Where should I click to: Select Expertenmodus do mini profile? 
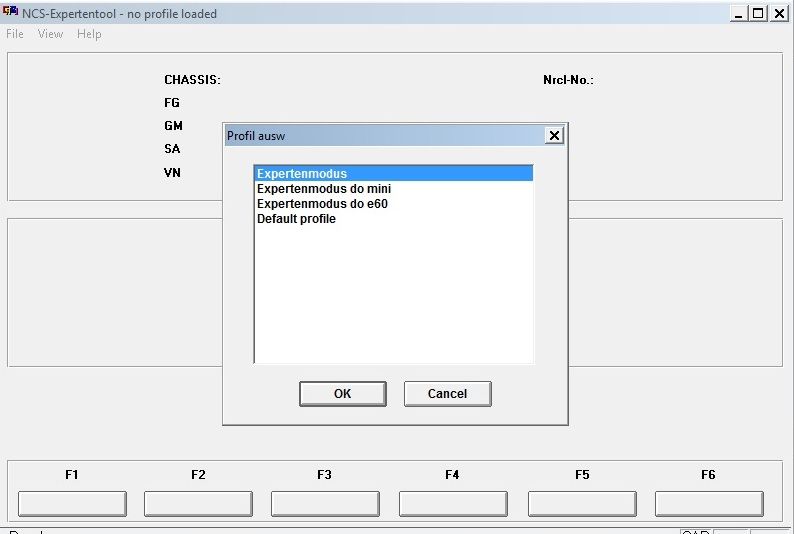click(393, 189)
